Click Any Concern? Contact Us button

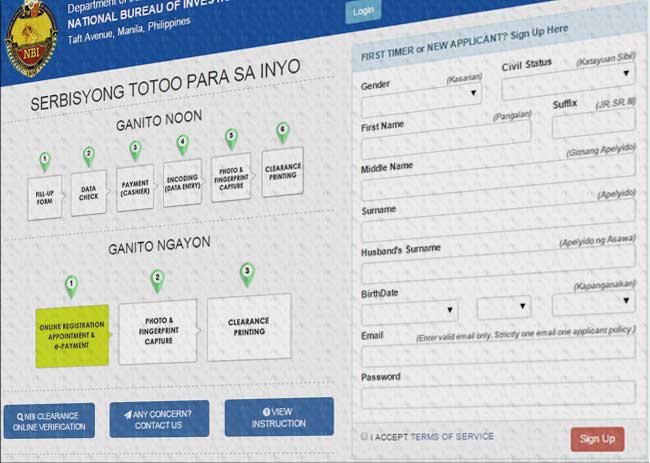(x=159, y=419)
